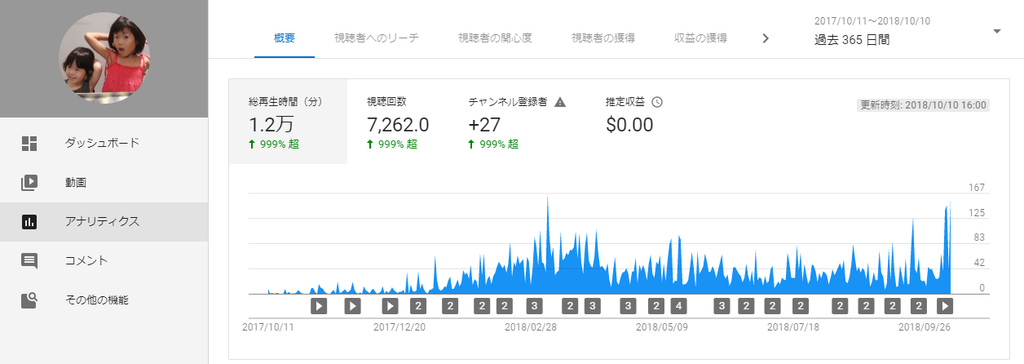Show more tabs with the right chevron
The width and height of the screenshot is (1024, 364).
[x=766, y=38]
